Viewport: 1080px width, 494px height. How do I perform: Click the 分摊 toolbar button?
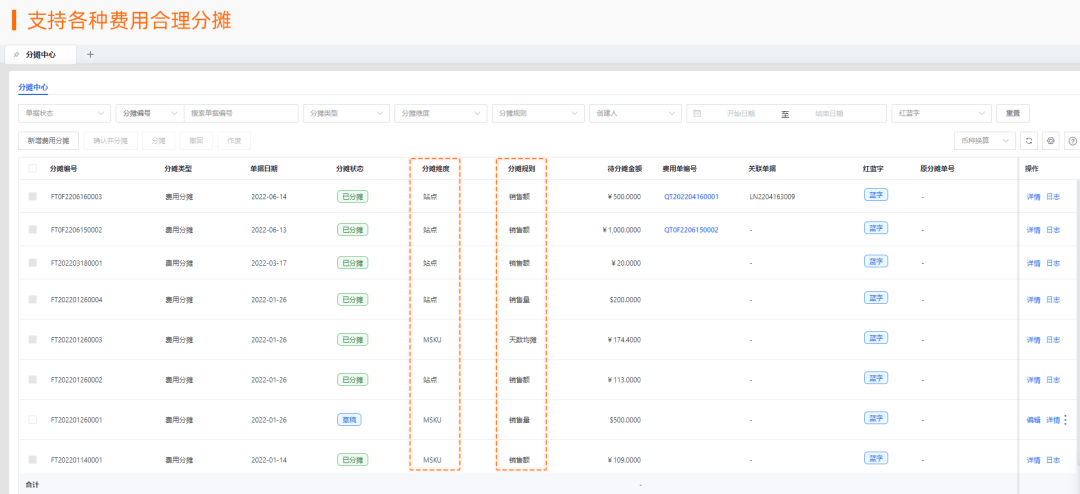point(158,141)
